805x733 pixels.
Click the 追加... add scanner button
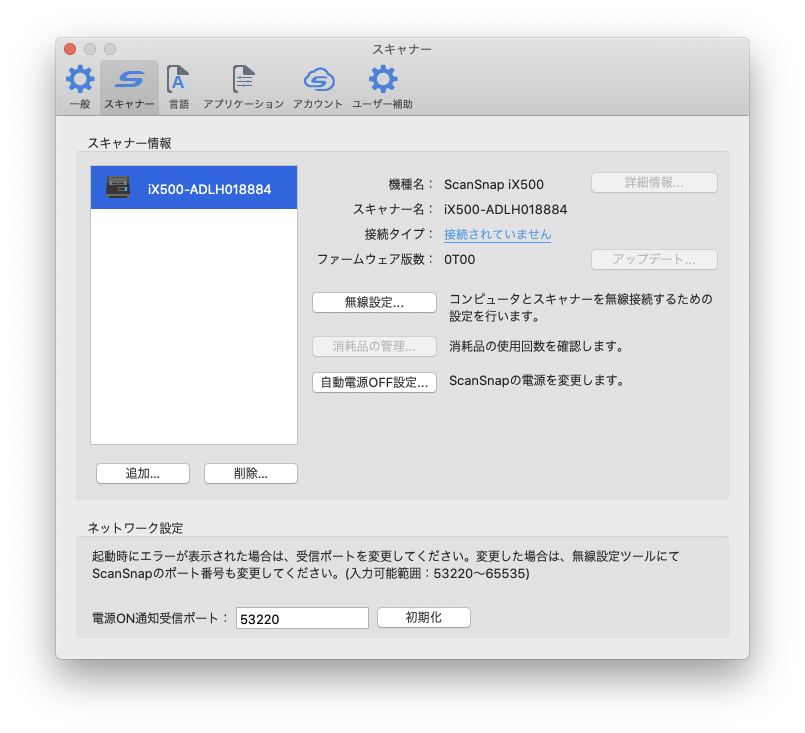(x=143, y=474)
